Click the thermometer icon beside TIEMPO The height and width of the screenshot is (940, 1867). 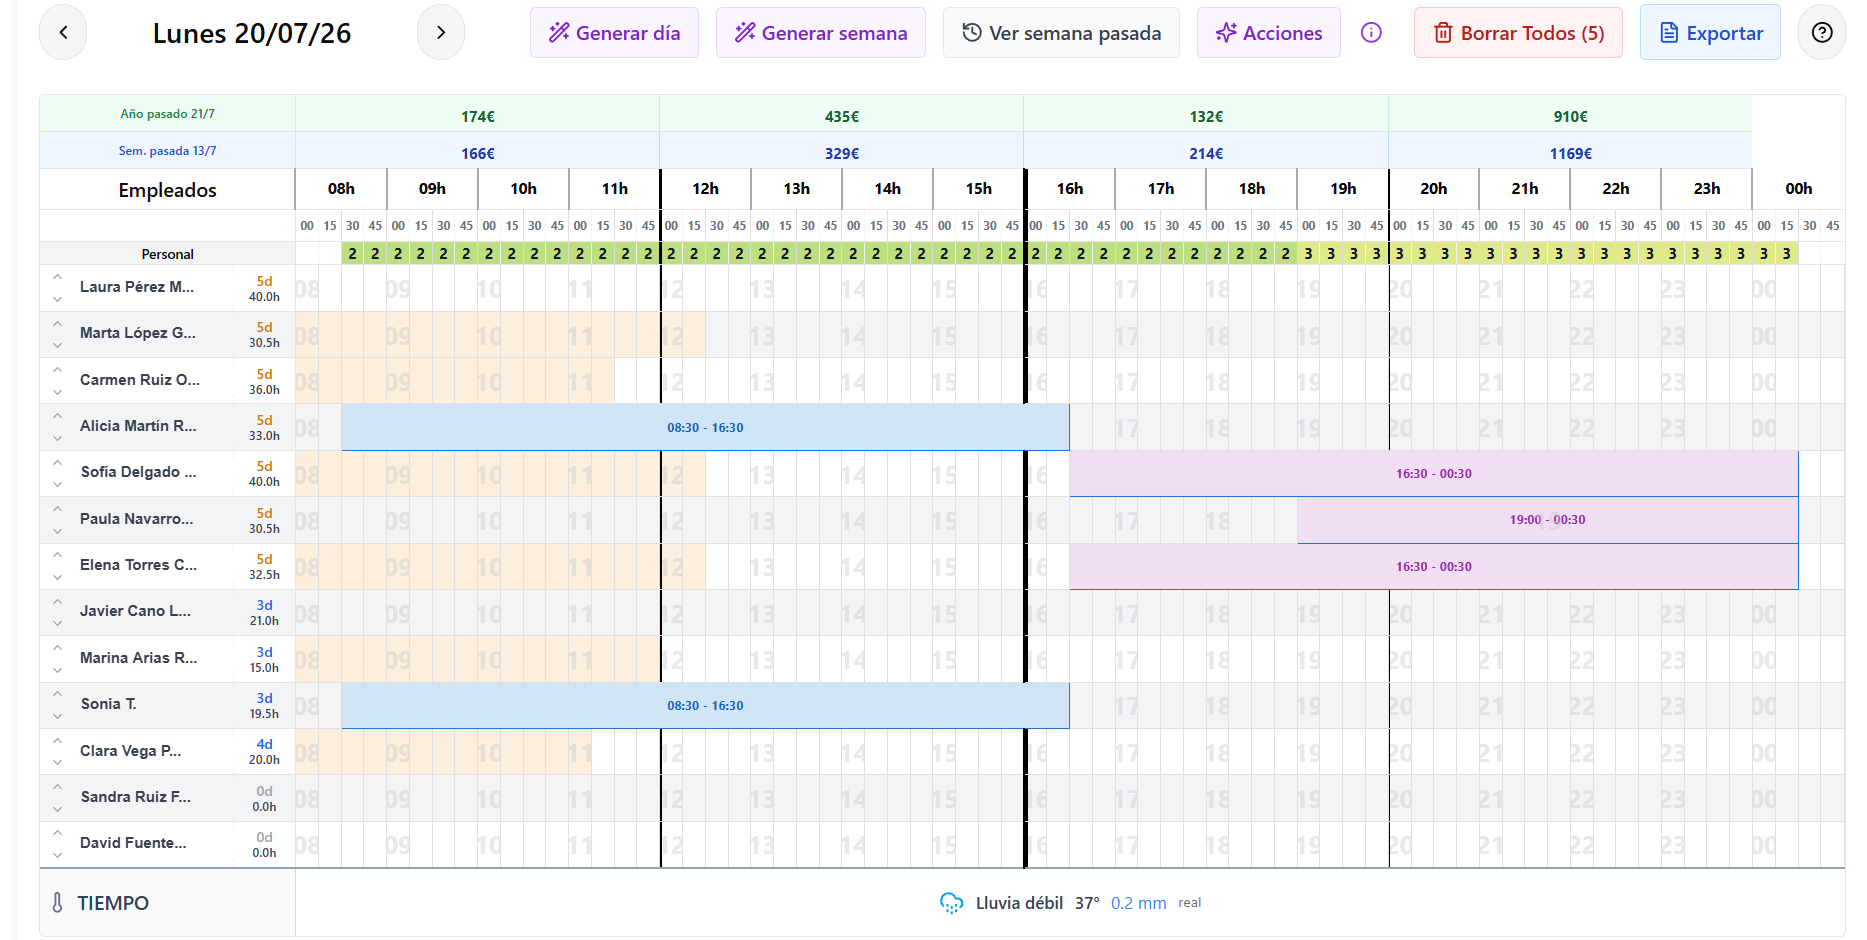coord(57,903)
